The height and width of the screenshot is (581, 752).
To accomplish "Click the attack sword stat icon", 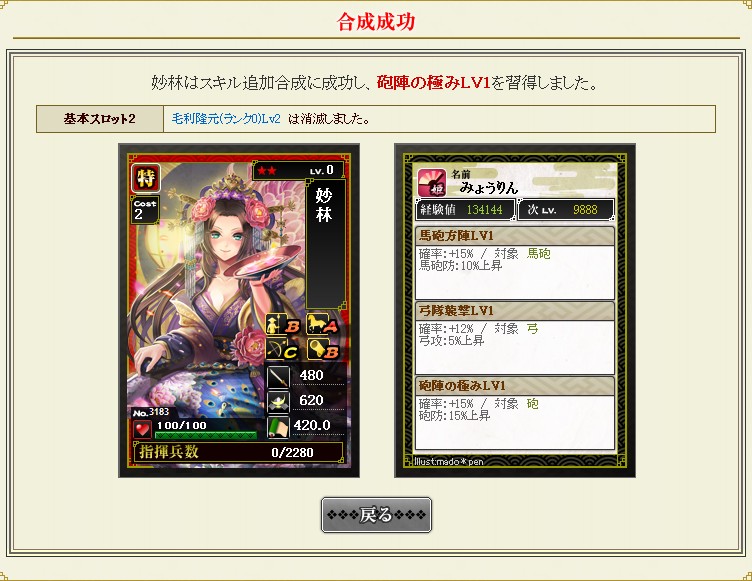I will click(278, 376).
